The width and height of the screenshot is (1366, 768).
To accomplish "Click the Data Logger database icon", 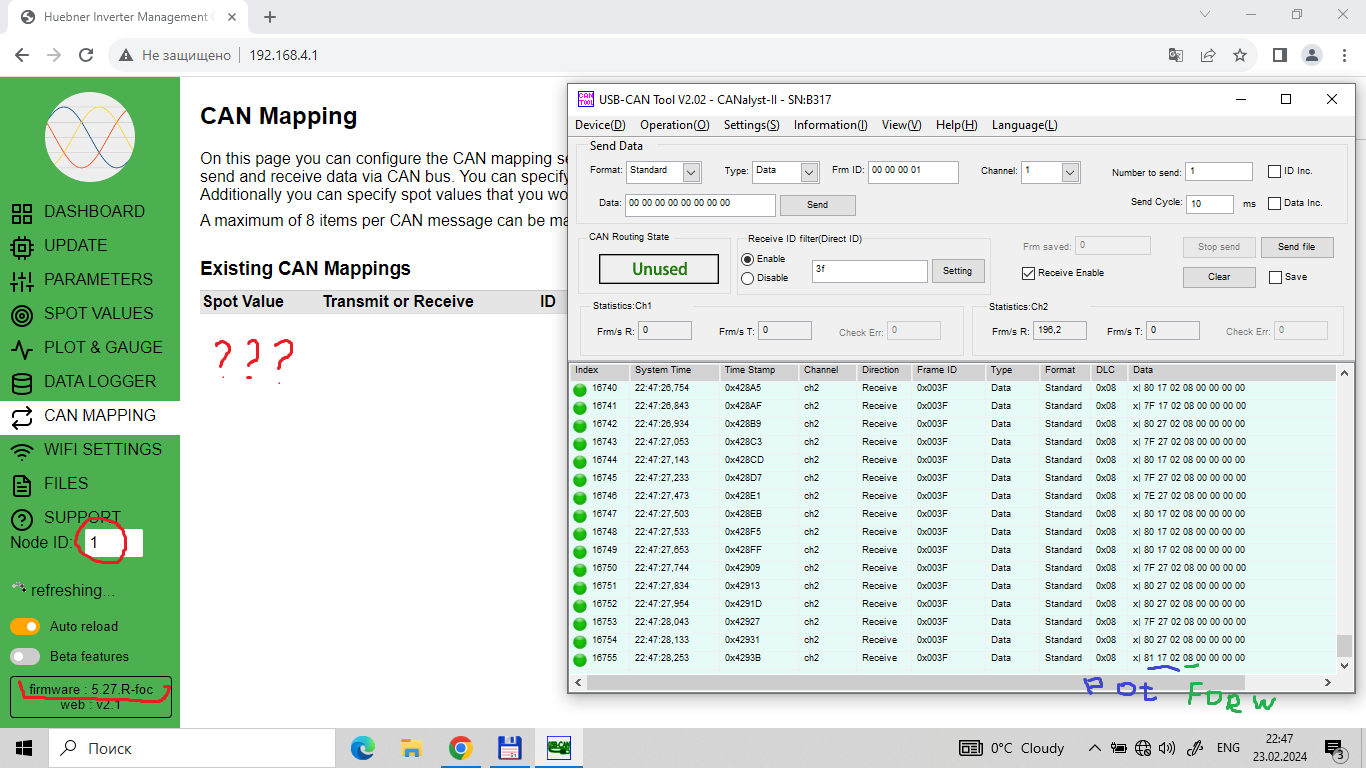I will pos(22,382).
